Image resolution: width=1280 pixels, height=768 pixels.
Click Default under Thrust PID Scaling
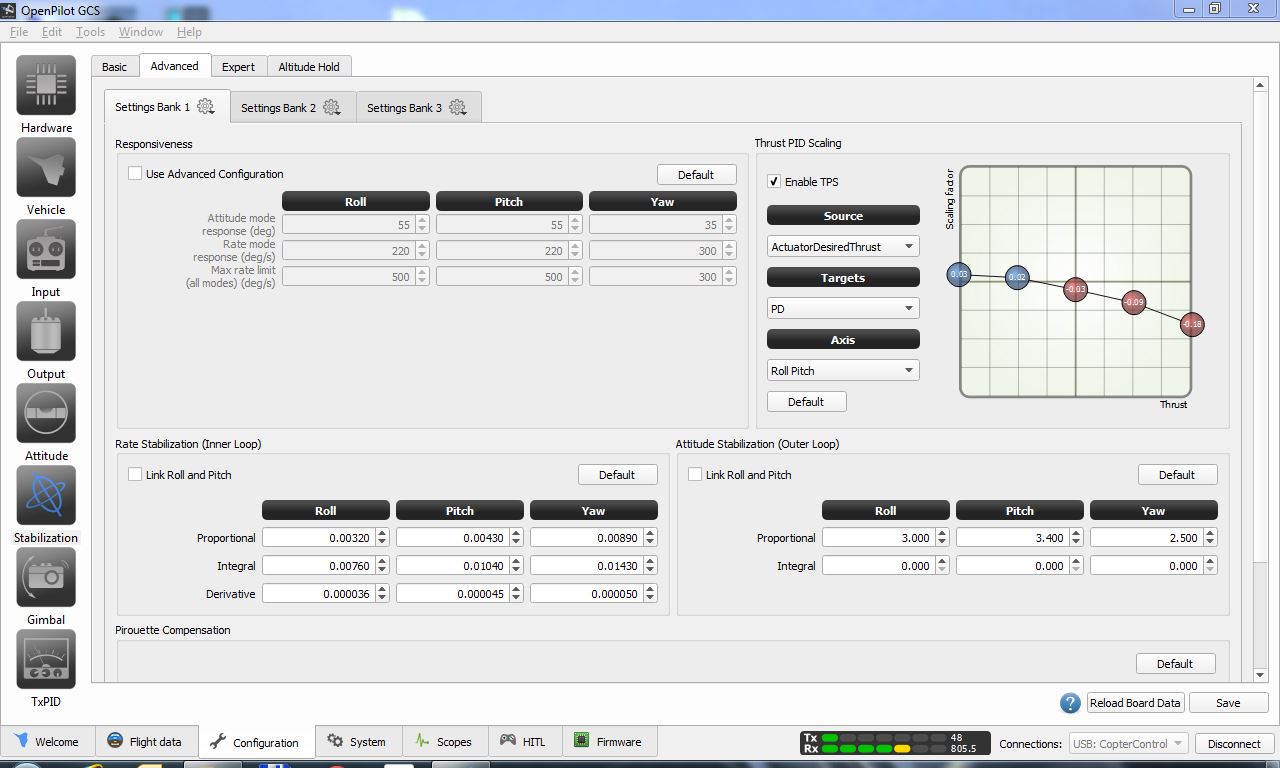click(x=806, y=401)
